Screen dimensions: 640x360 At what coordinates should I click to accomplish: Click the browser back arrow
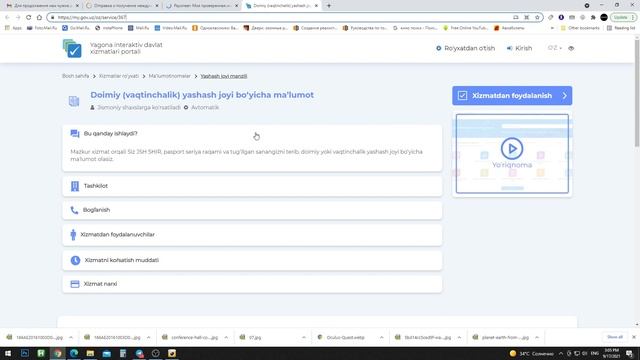[7, 17]
